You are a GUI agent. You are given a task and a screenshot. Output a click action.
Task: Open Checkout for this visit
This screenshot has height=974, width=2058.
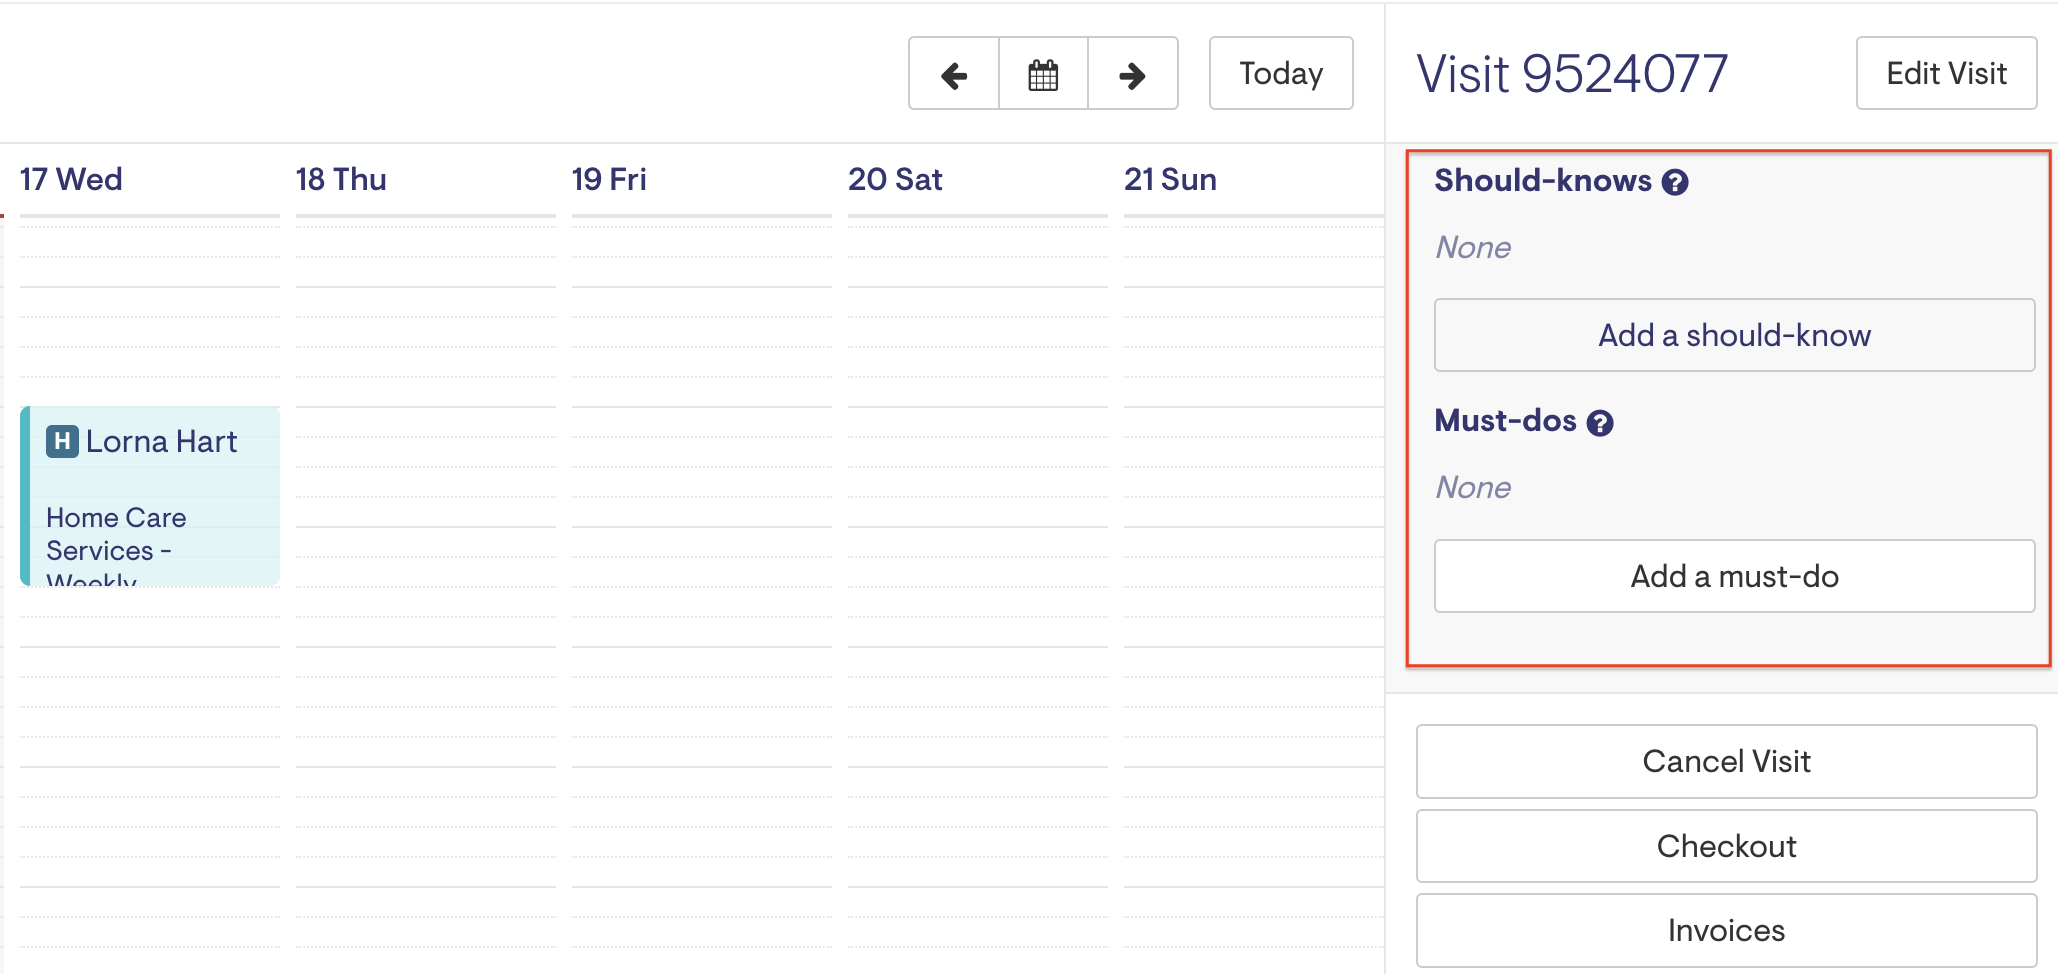[1725, 846]
